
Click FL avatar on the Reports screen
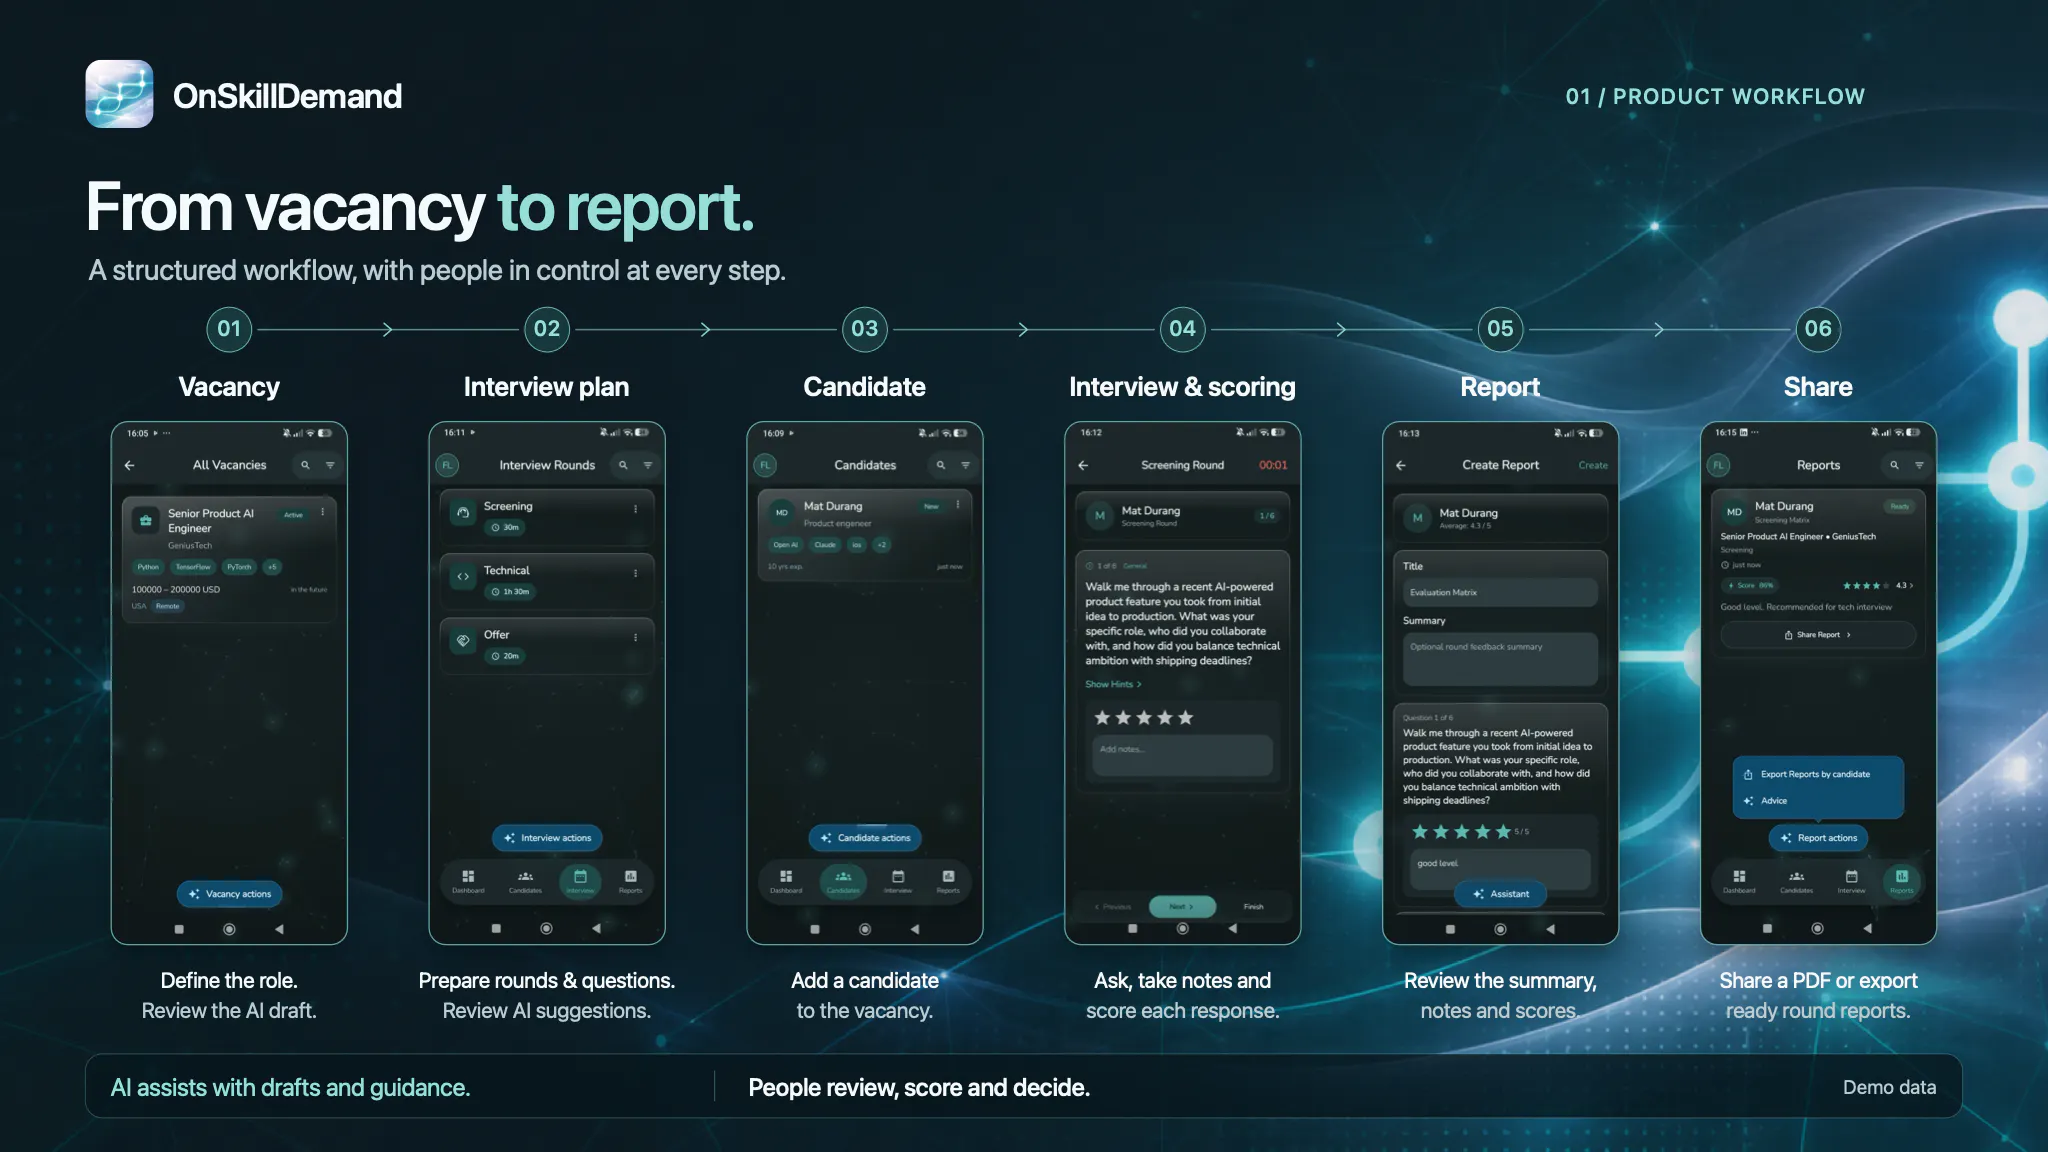pyautogui.click(x=1718, y=465)
